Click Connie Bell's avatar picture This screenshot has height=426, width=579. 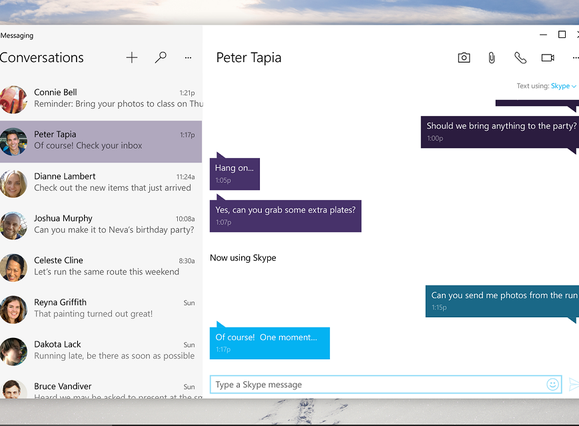pos(13,100)
